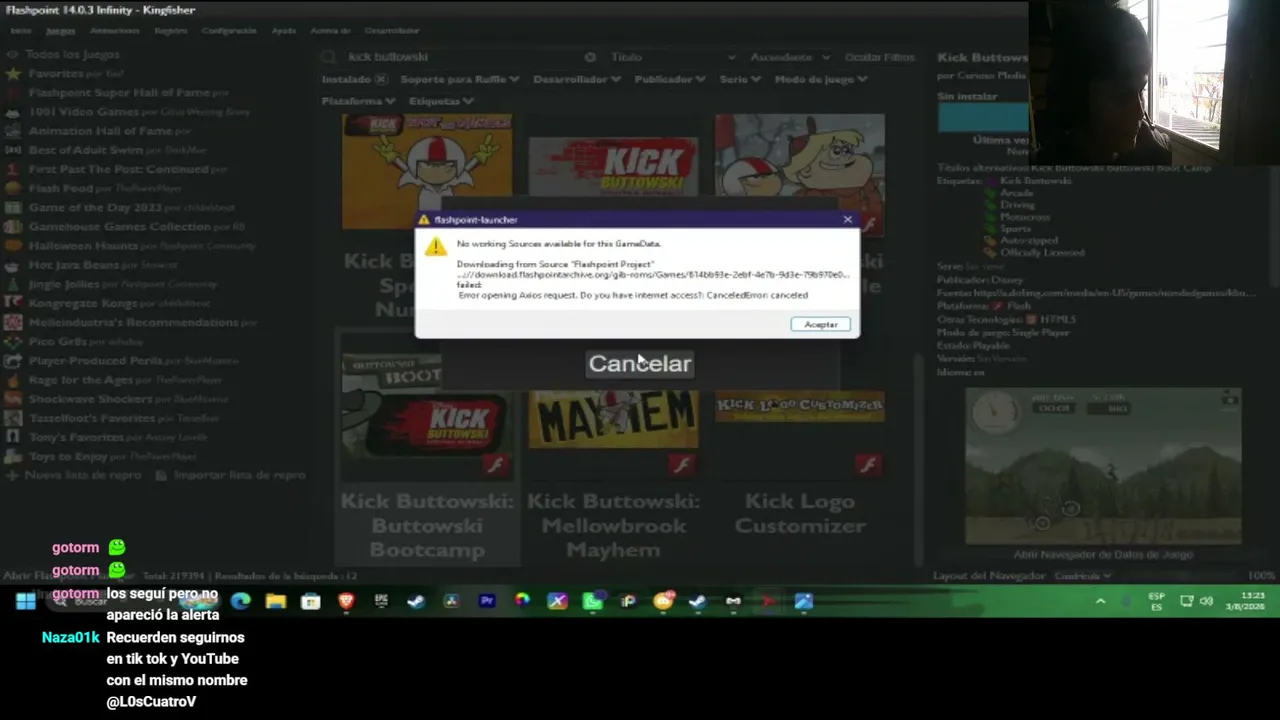1280x720 pixels.
Task: Select Todos los Juegos in sidebar
Action: point(72,54)
